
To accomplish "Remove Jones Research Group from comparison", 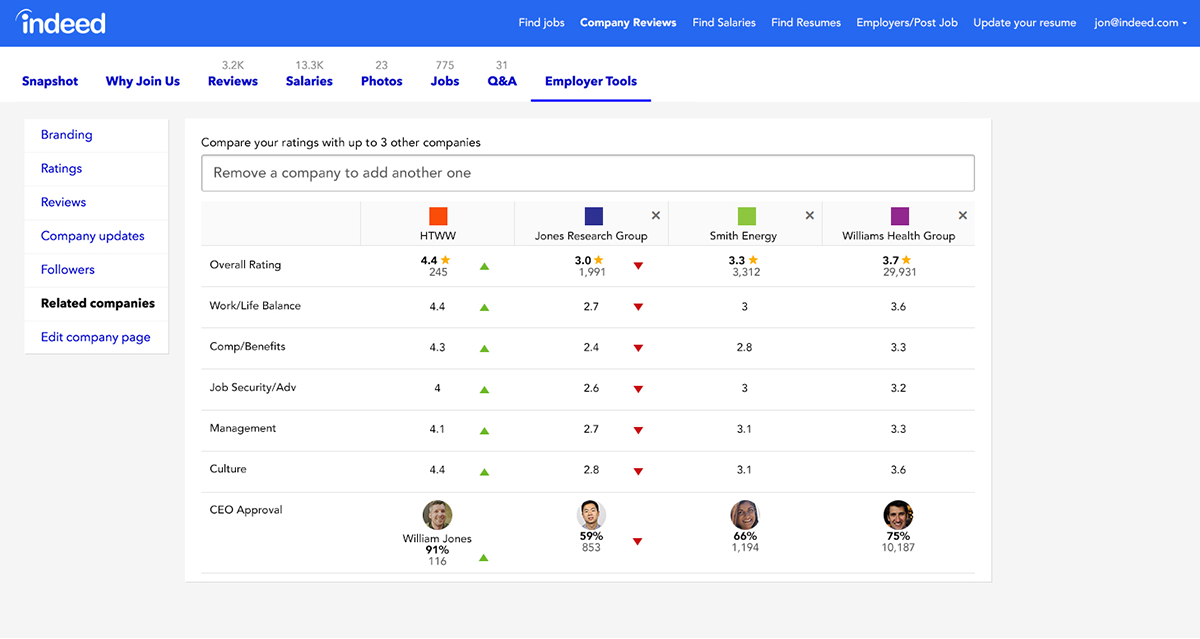I will click(x=656, y=215).
